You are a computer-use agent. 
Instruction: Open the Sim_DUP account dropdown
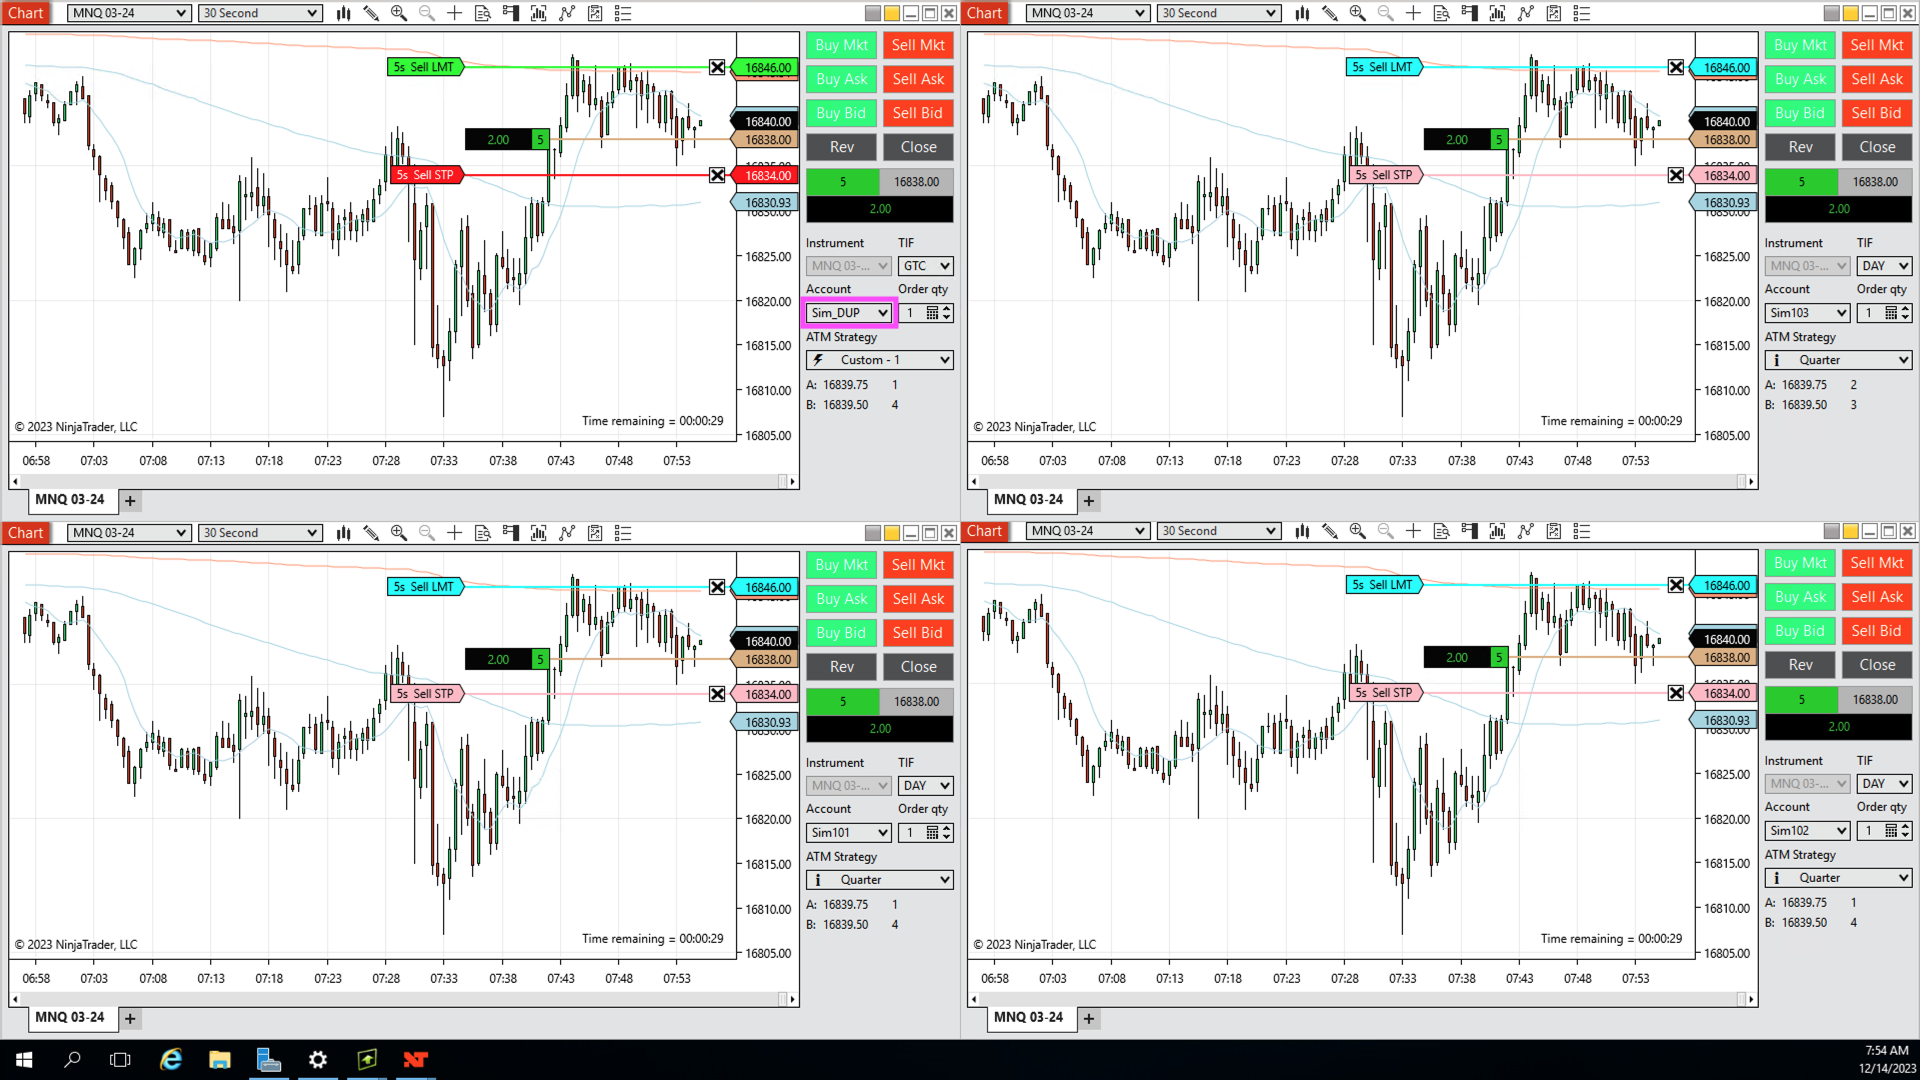[x=848, y=313]
